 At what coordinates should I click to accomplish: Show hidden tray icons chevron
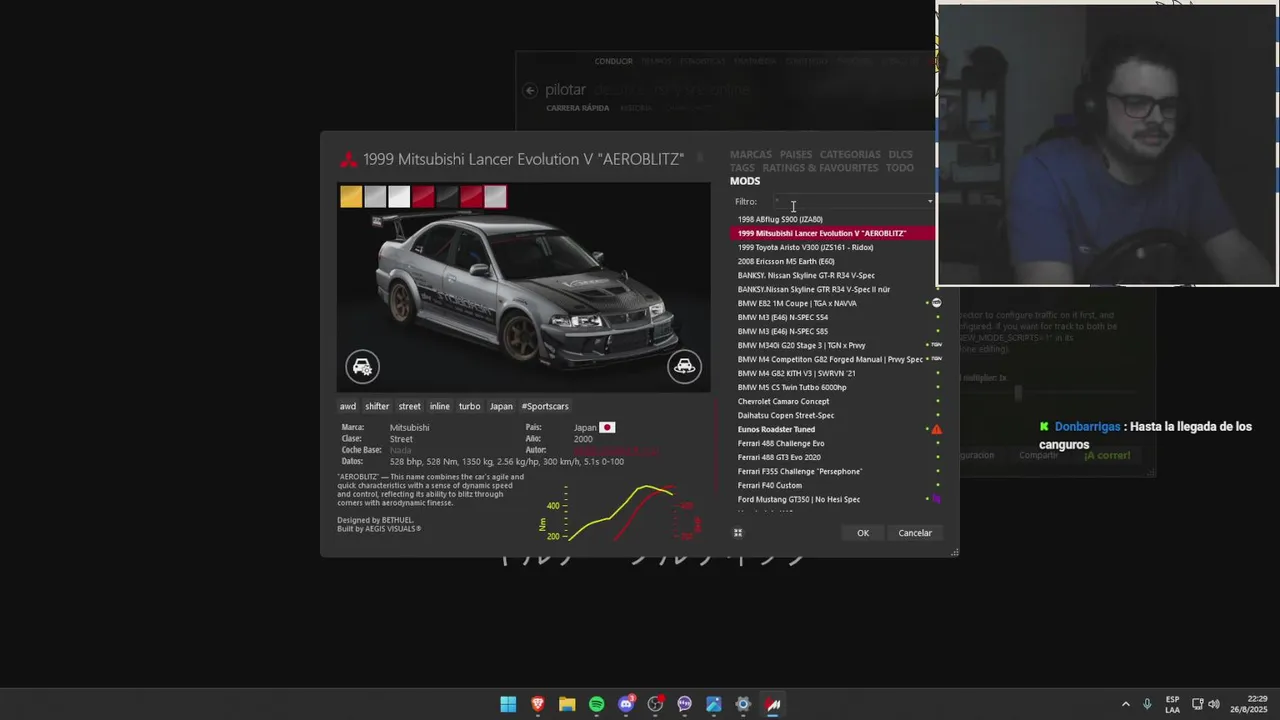pos(1125,704)
